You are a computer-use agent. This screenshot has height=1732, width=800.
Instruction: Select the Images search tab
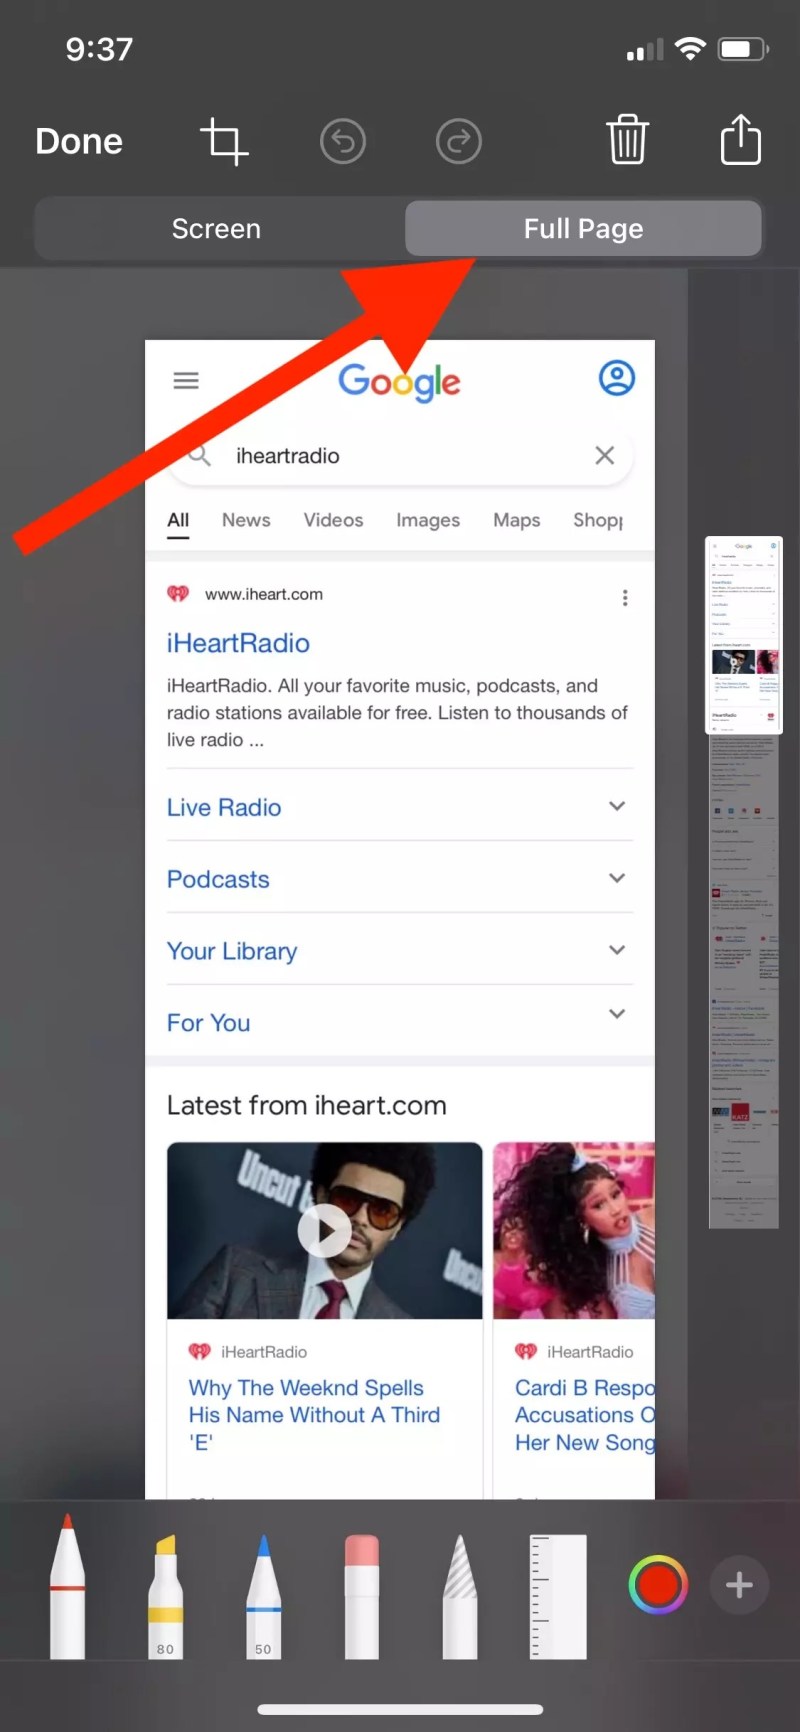428,520
